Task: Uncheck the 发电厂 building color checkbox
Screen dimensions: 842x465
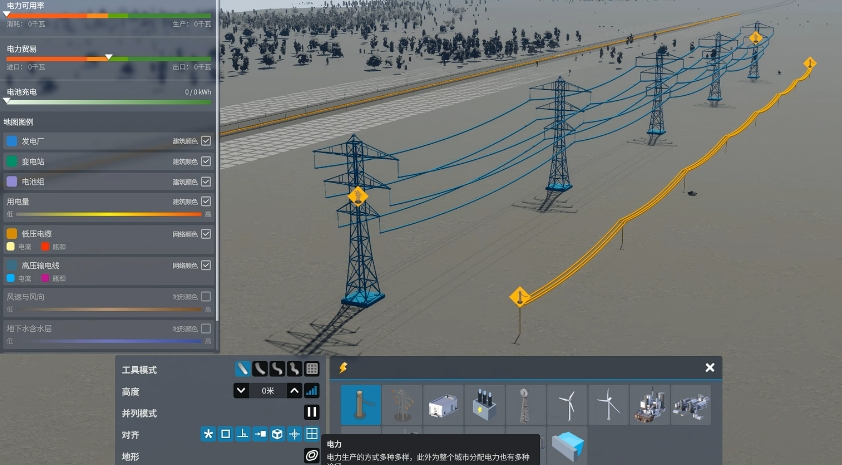Action: (206, 141)
